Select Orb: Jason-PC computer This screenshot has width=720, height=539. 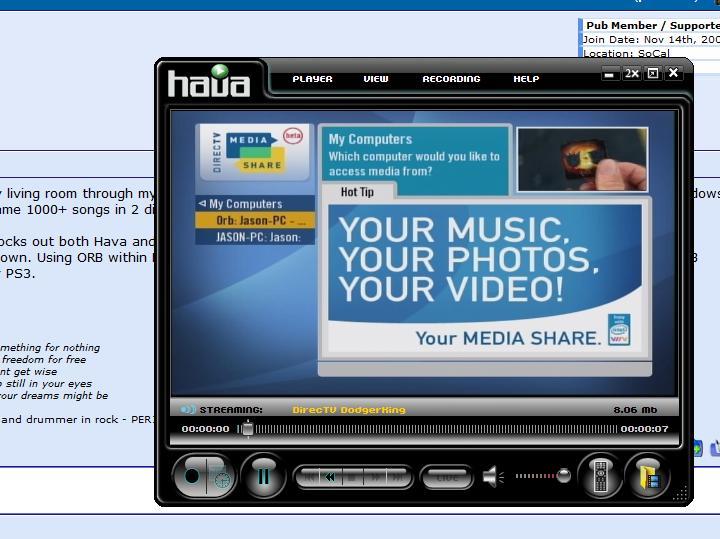255,220
